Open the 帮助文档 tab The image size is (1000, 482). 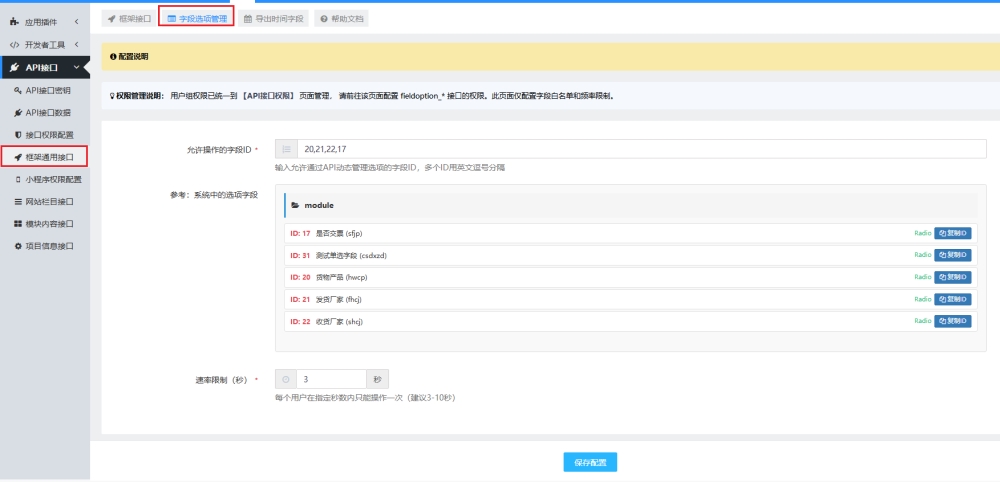click(340, 18)
